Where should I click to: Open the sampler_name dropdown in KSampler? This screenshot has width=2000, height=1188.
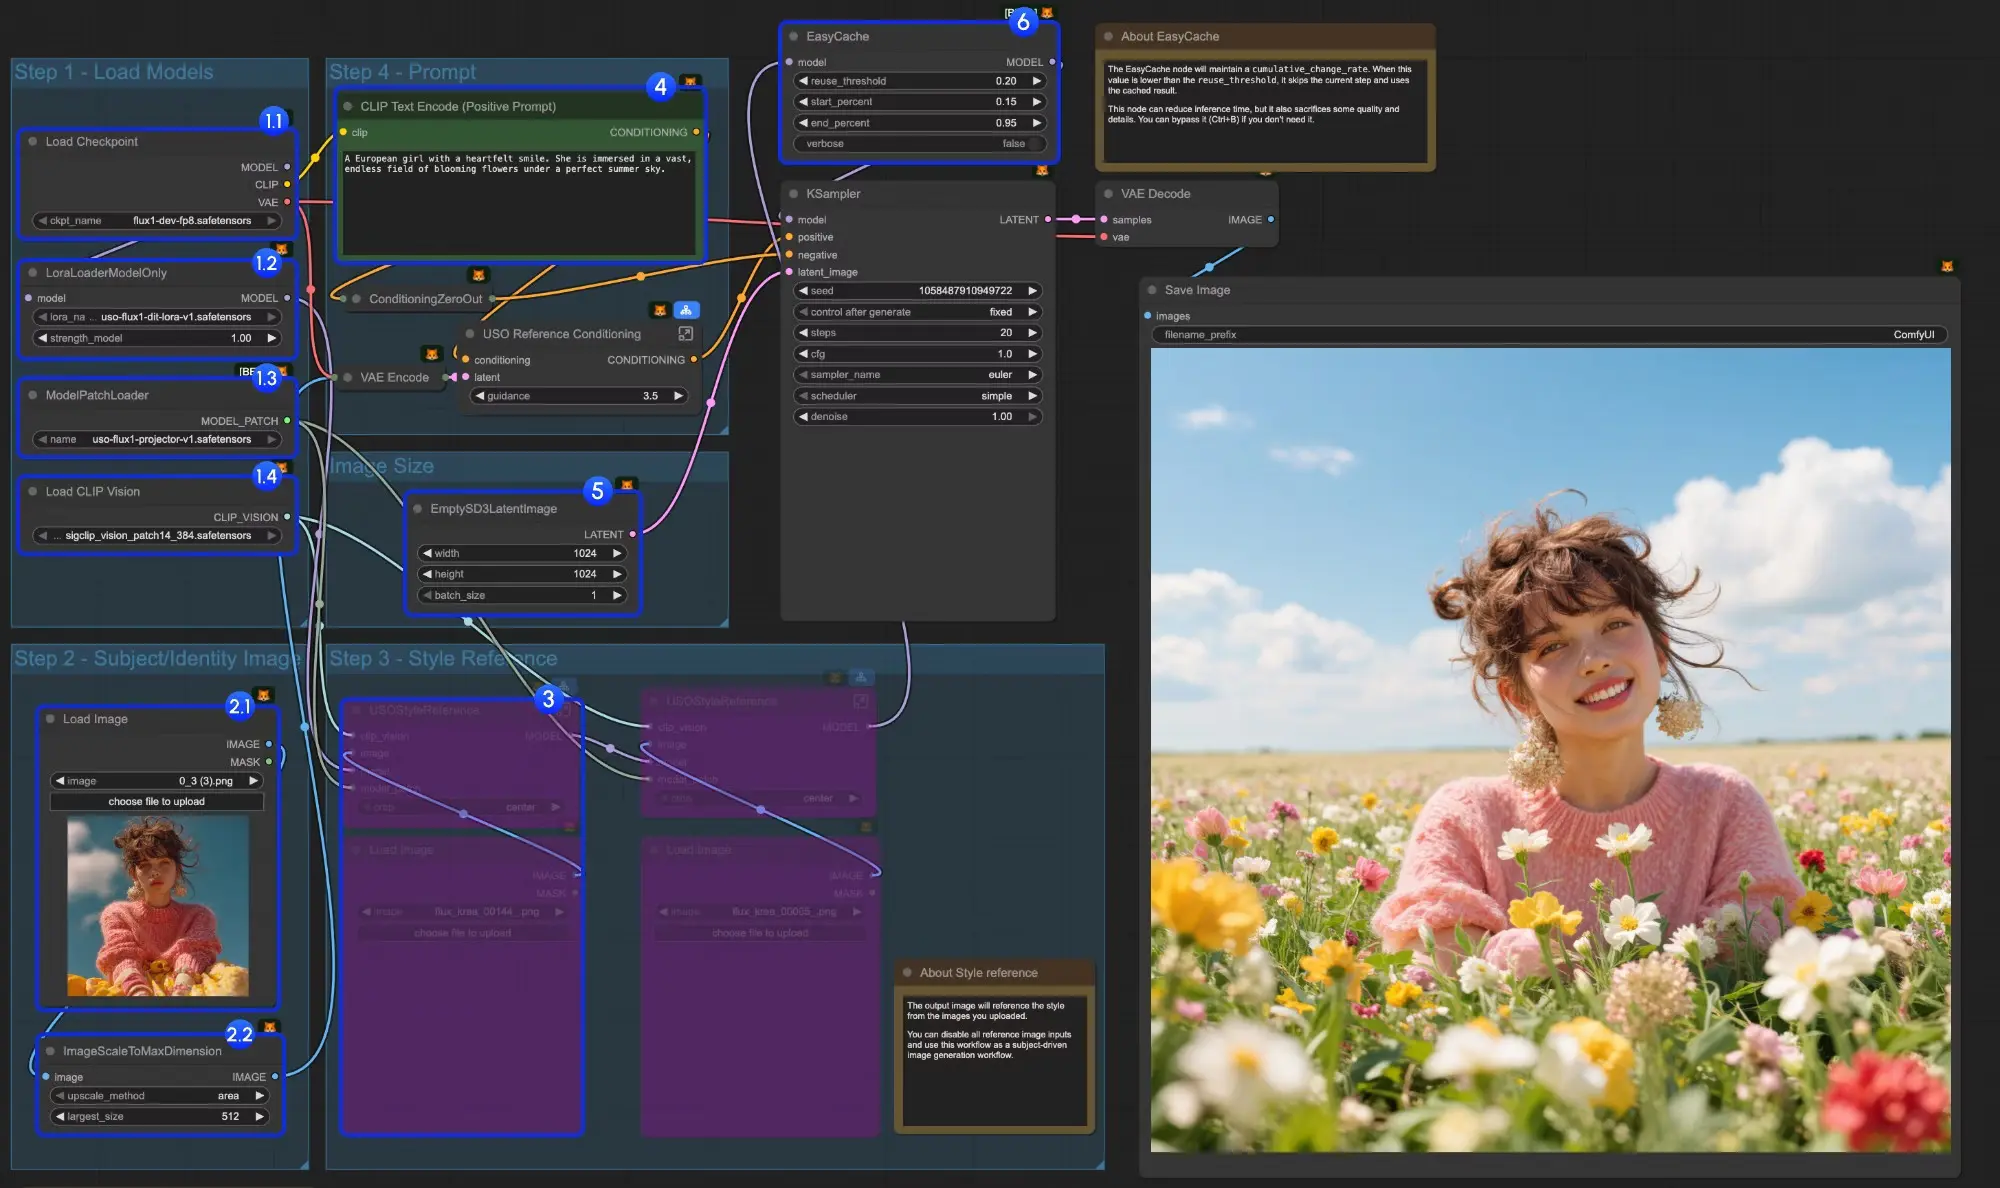[918, 375]
